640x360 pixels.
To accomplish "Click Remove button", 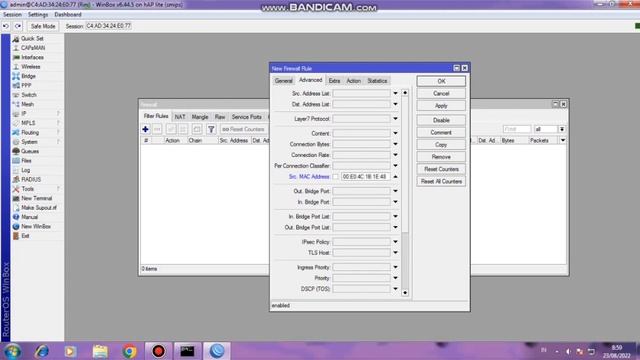I will 441,157.
